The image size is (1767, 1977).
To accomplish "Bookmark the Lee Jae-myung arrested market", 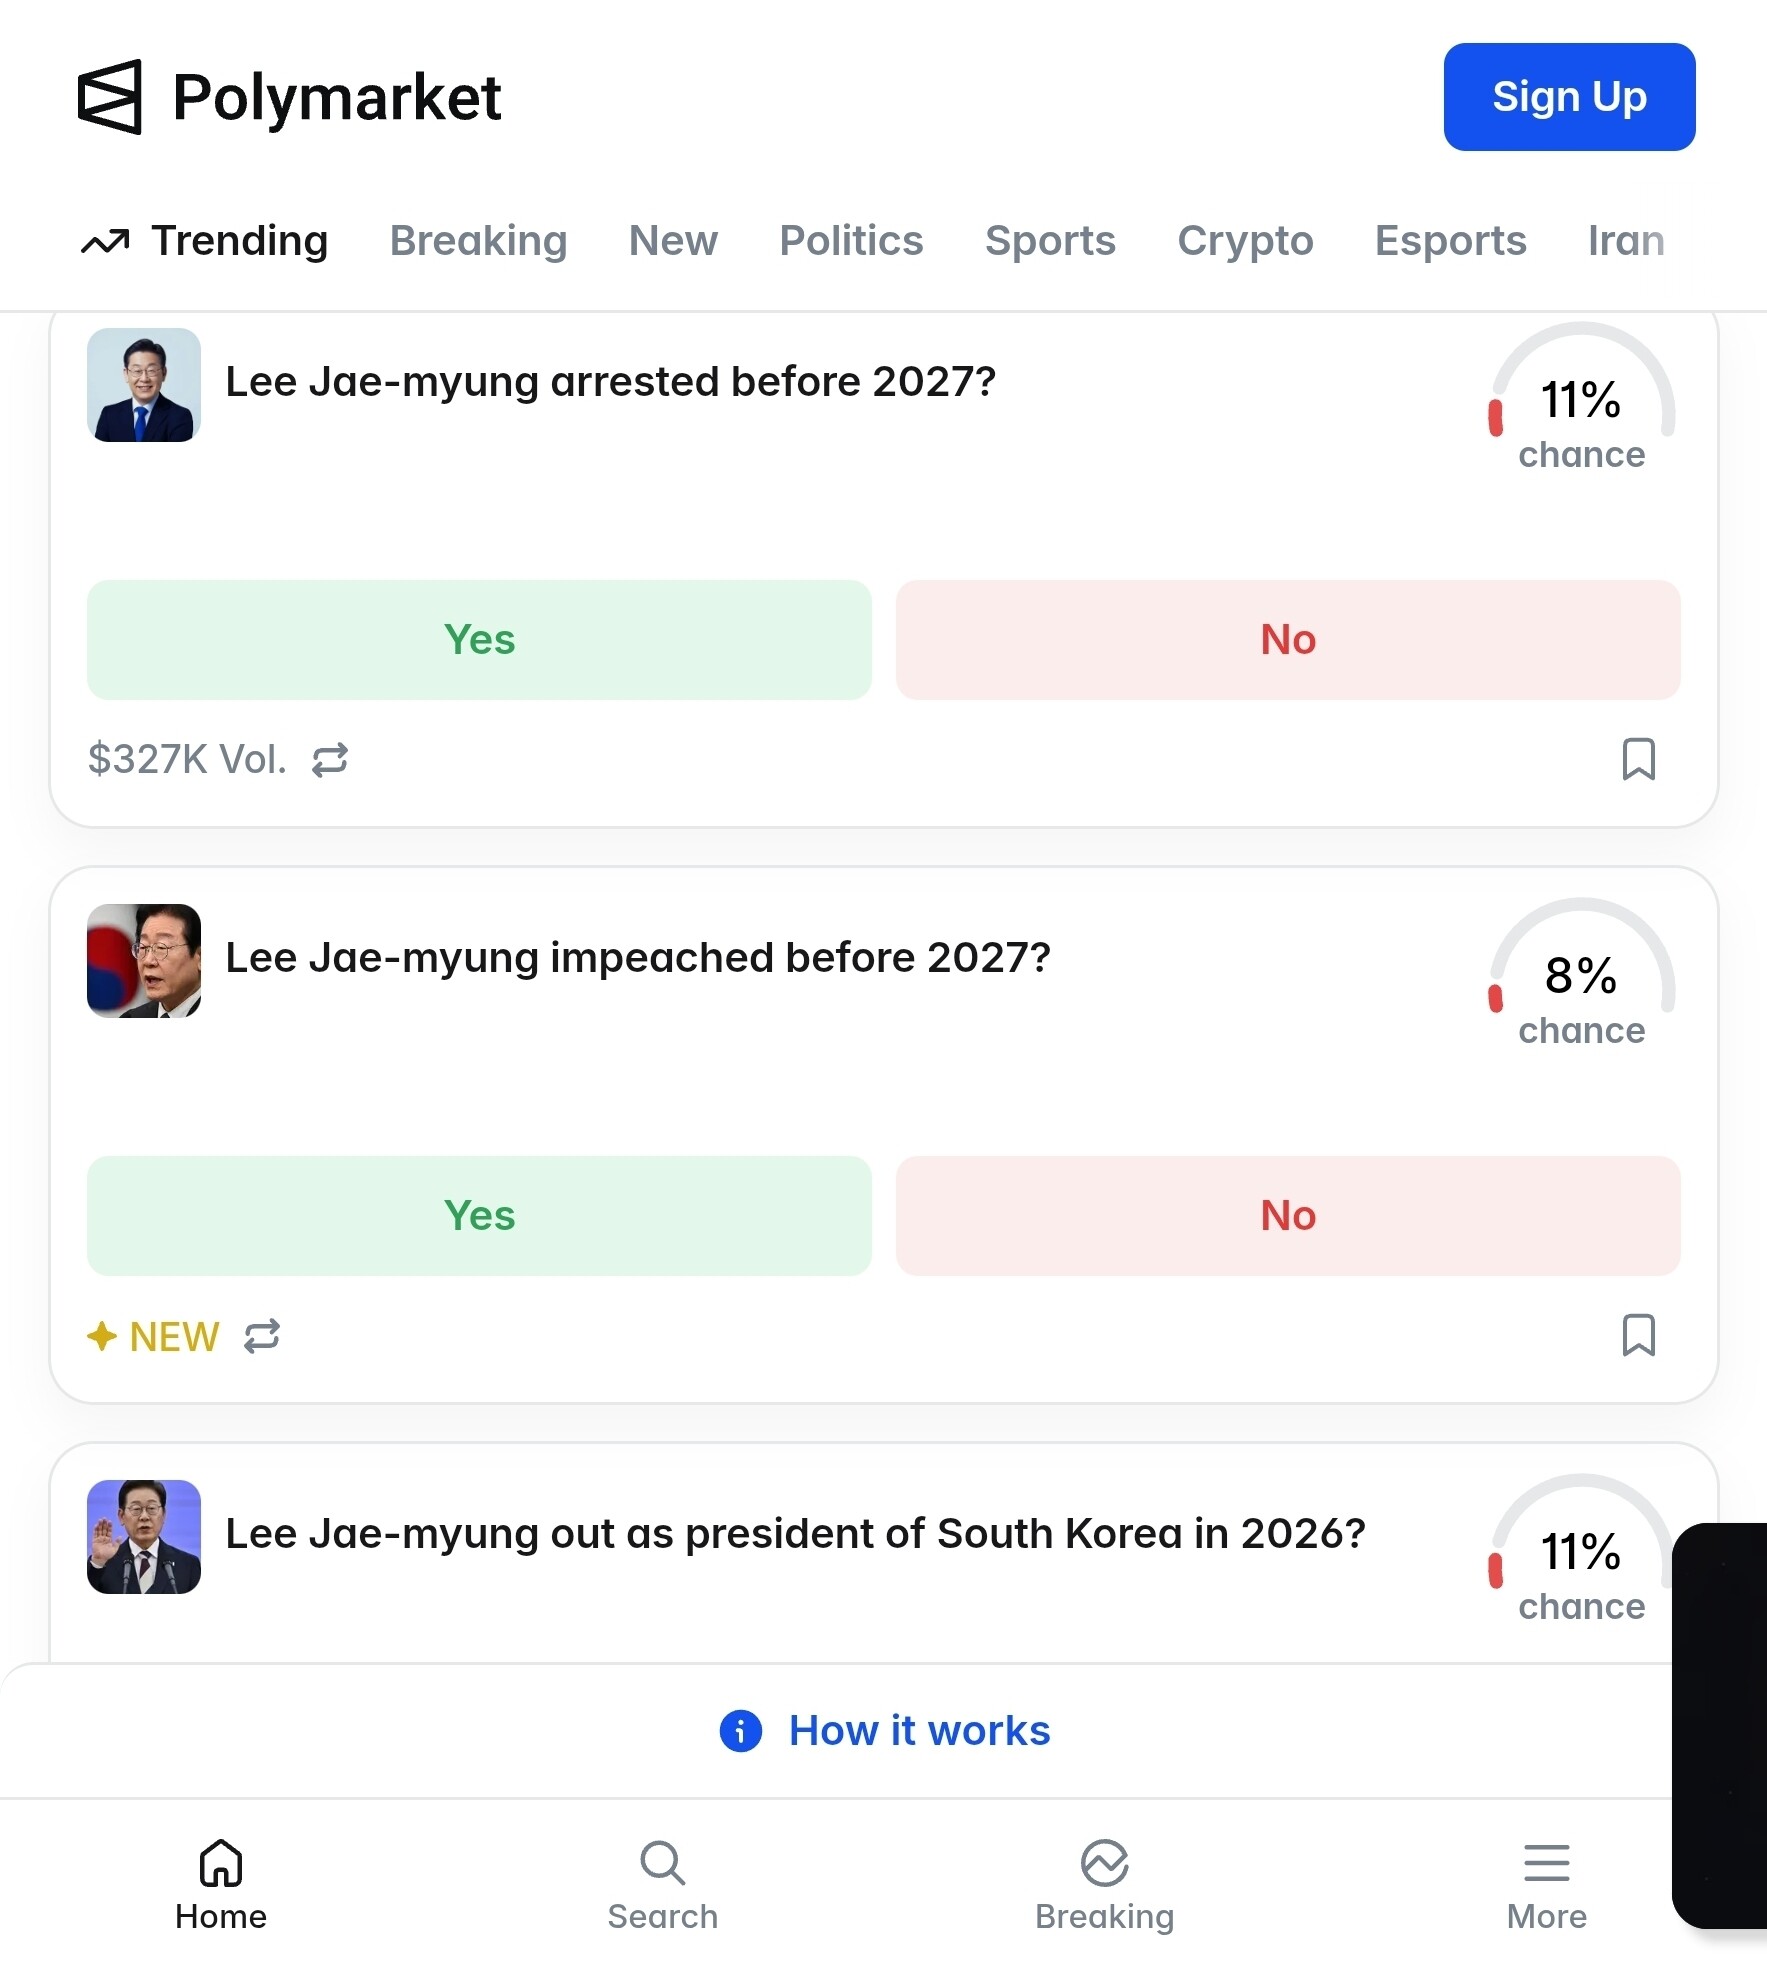I will 1638,759.
